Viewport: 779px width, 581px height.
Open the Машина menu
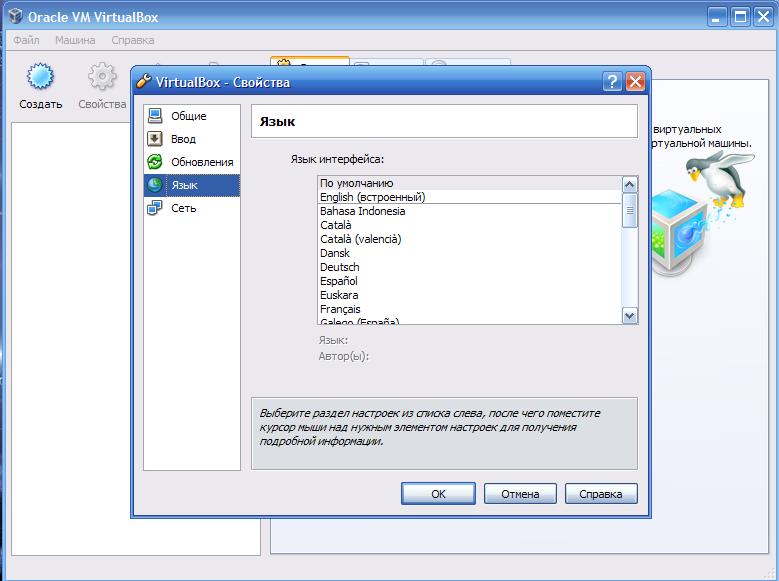click(75, 40)
